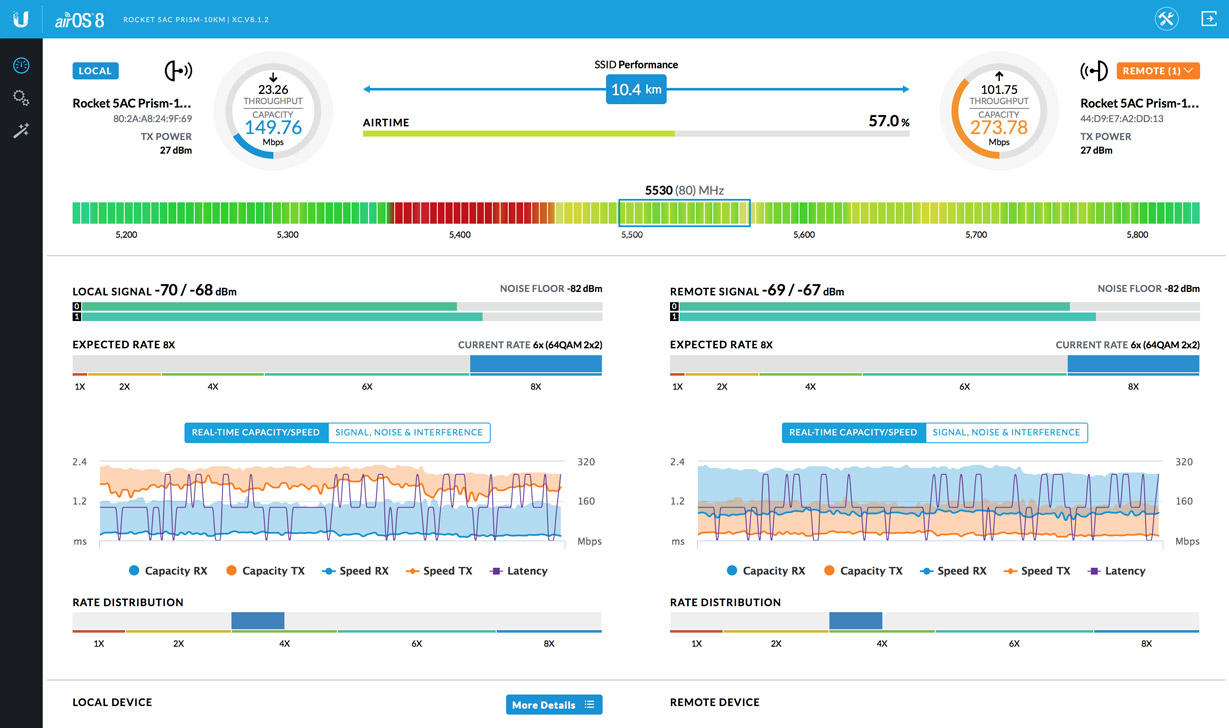Viewport: 1229px width, 728px height.
Task: Click the highlighted 5530 MHz channel box
Action: pos(684,212)
